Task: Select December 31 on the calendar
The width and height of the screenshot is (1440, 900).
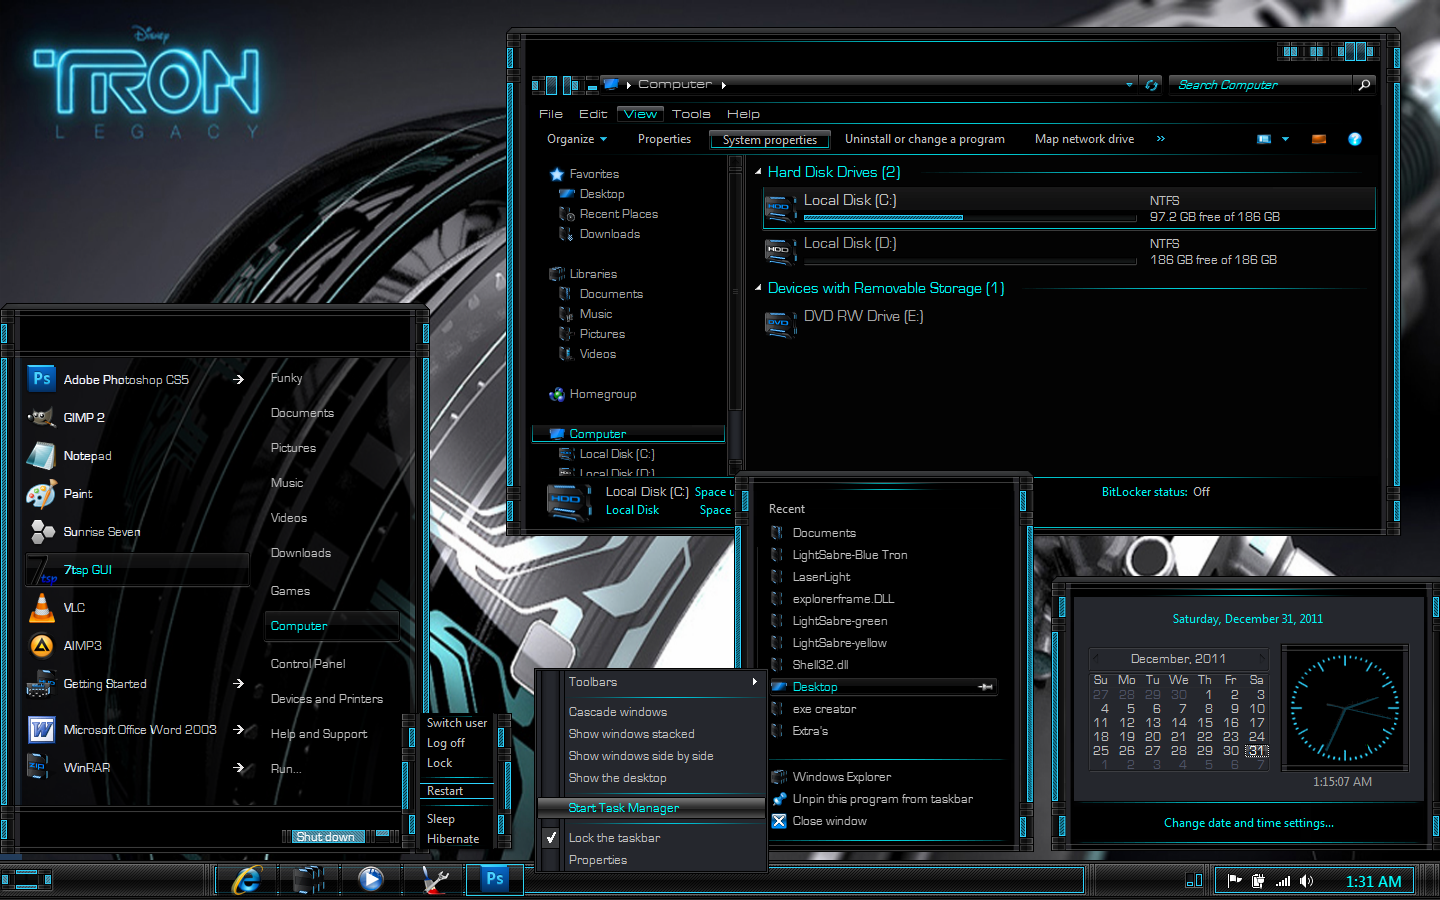Action: coord(1257,751)
